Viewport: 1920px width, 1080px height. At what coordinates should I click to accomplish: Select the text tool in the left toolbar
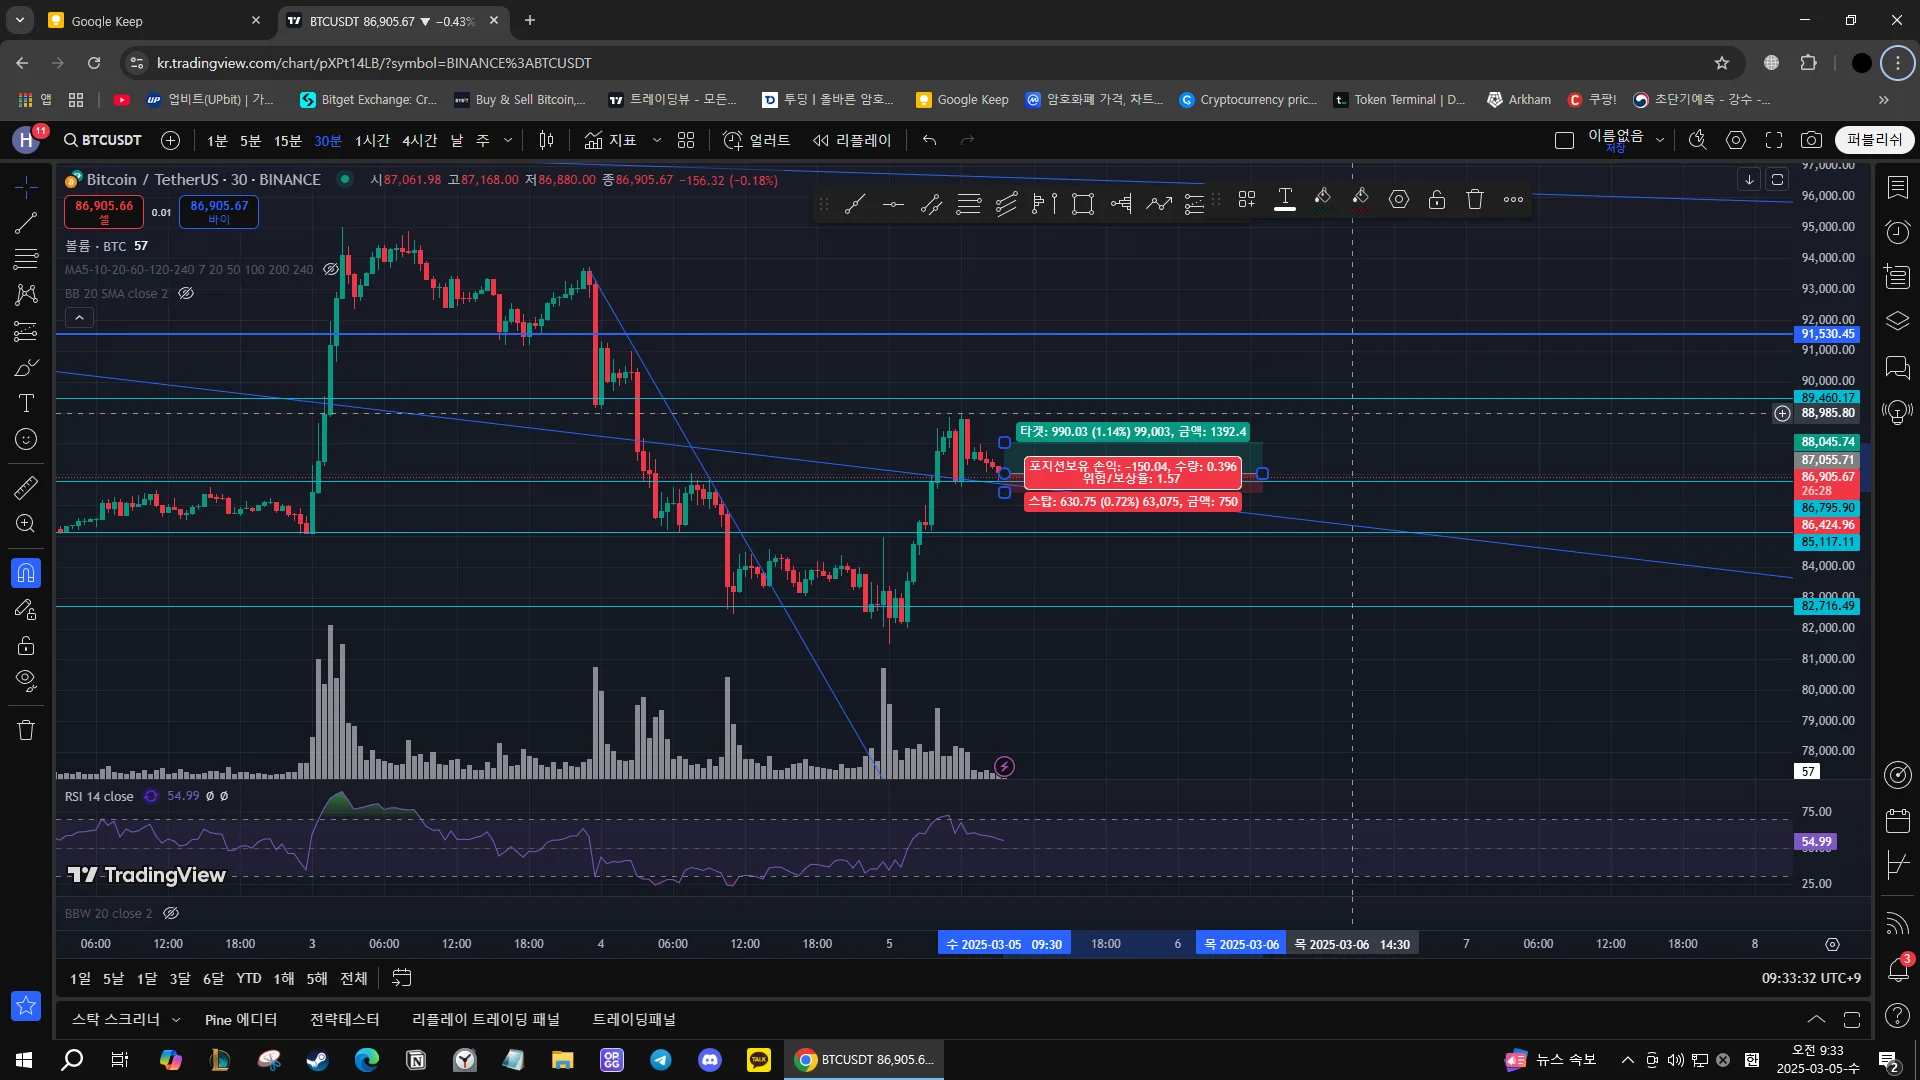[x=26, y=403]
